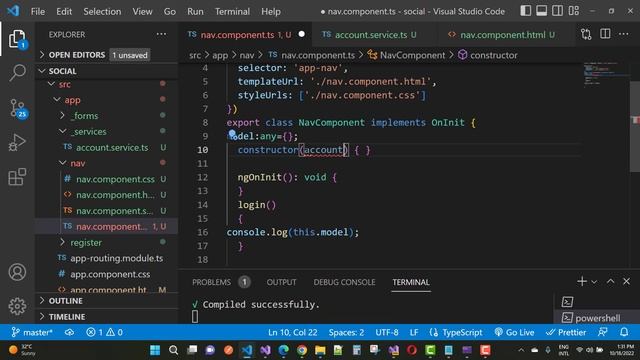This screenshot has width=640, height=360.
Task: Open Source Control view with 25 changes
Action: (x=17, y=108)
